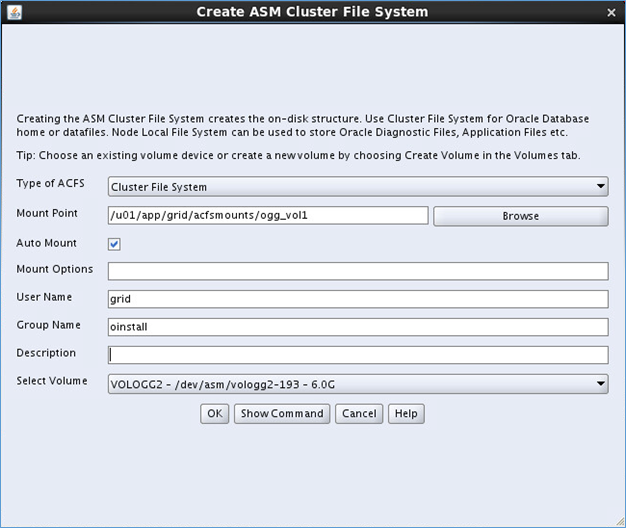This screenshot has height=528, width=626.
Task: Click the 'Type of ACFS' label
Action: 50,183
